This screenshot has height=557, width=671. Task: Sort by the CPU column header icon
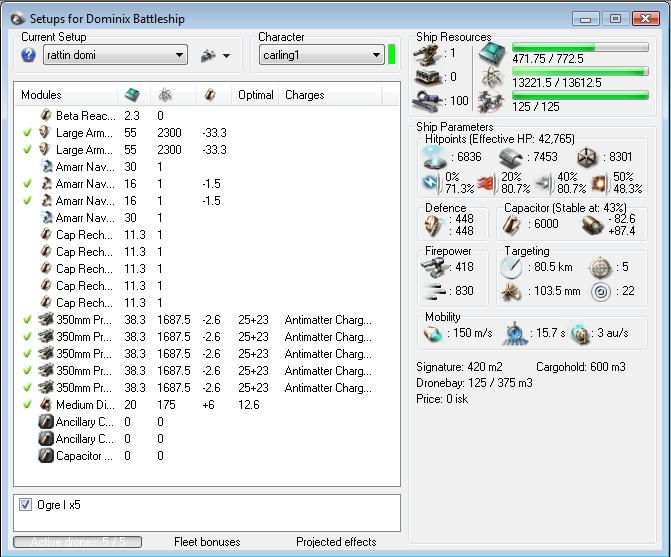132,95
